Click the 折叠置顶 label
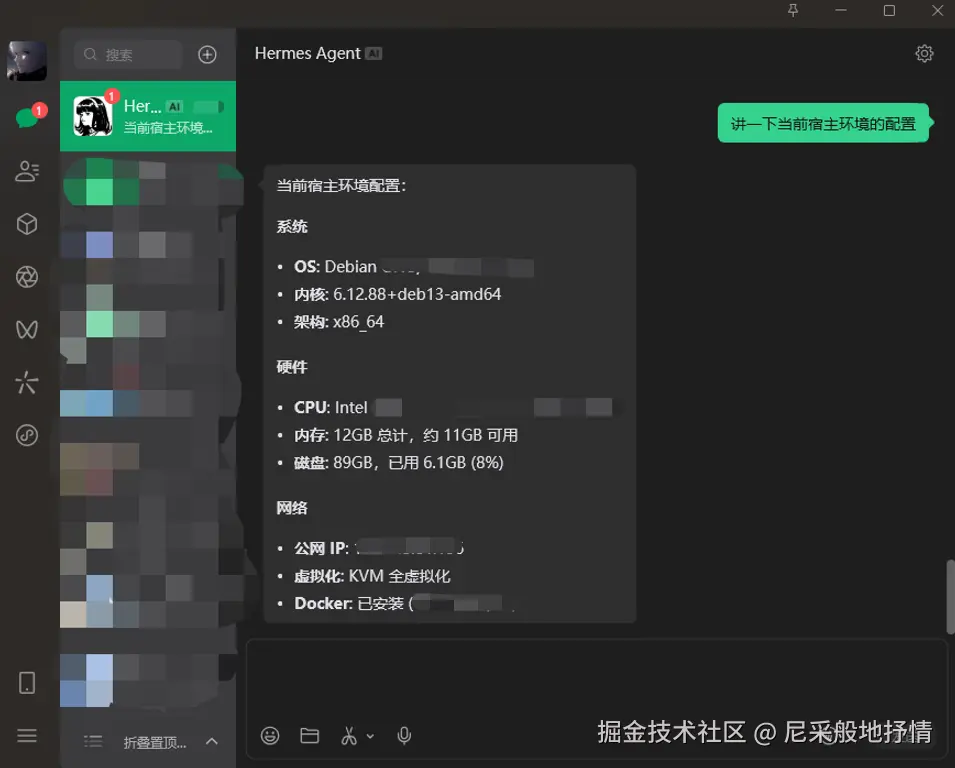 coord(155,742)
